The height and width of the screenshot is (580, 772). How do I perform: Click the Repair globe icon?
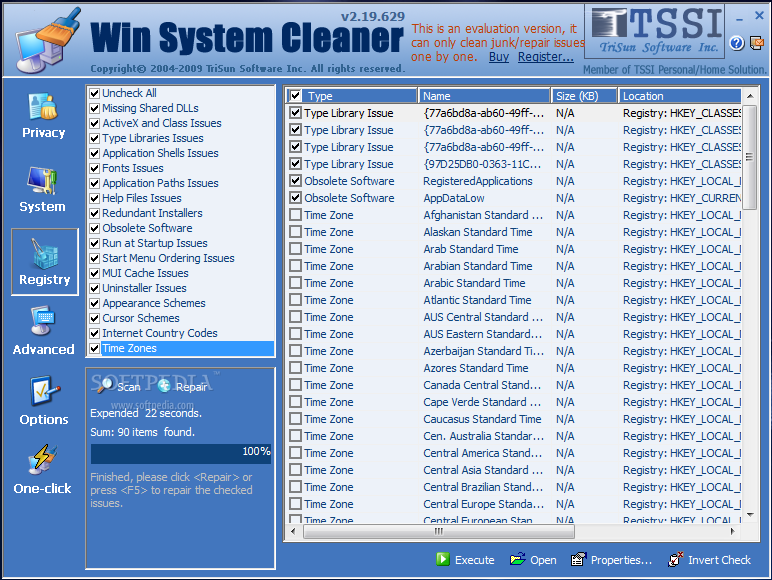pyautogui.click(x=164, y=386)
